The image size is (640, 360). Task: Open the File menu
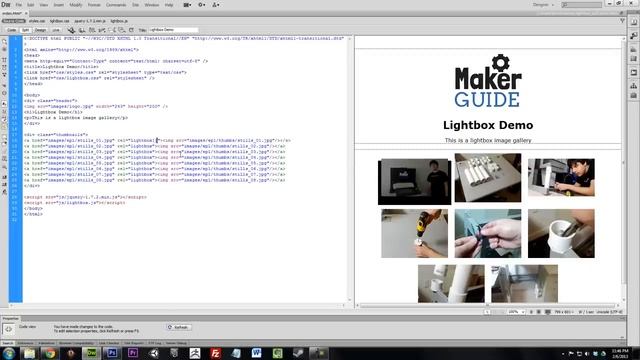coord(19,5)
